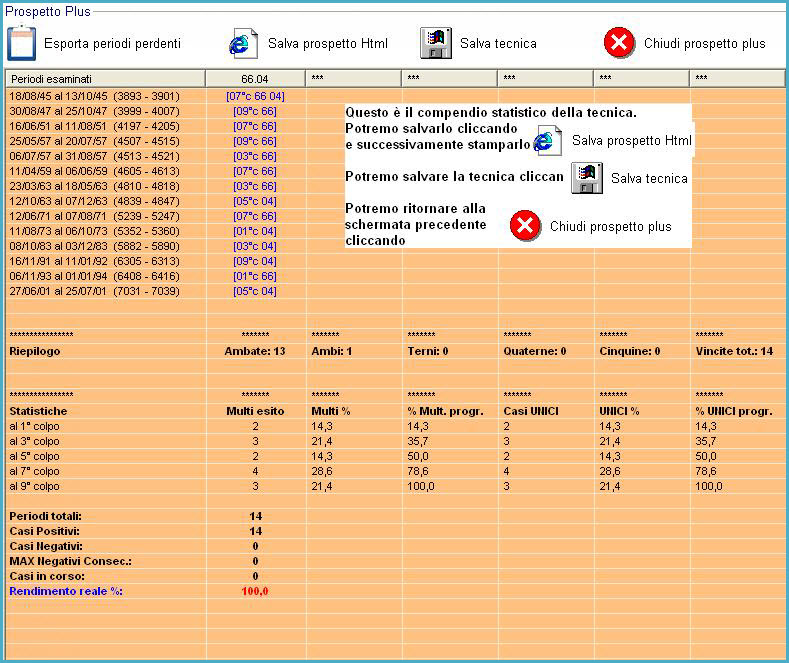Click the Casi in corso: label
Image resolution: width=789 pixels, height=663 pixels.
point(47,576)
